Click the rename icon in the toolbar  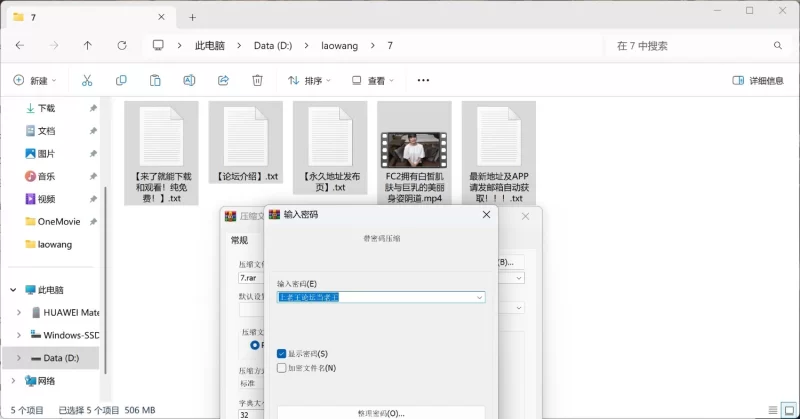point(189,80)
